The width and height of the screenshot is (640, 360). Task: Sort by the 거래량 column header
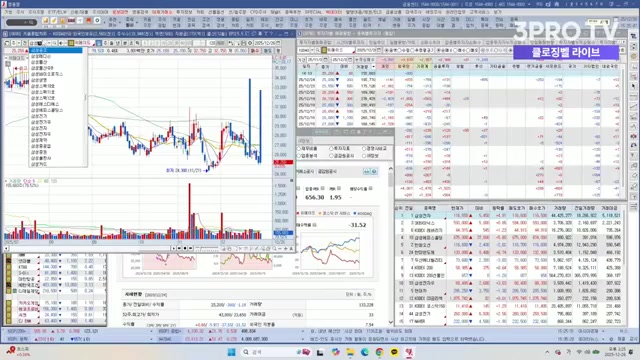click(x=561, y=208)
